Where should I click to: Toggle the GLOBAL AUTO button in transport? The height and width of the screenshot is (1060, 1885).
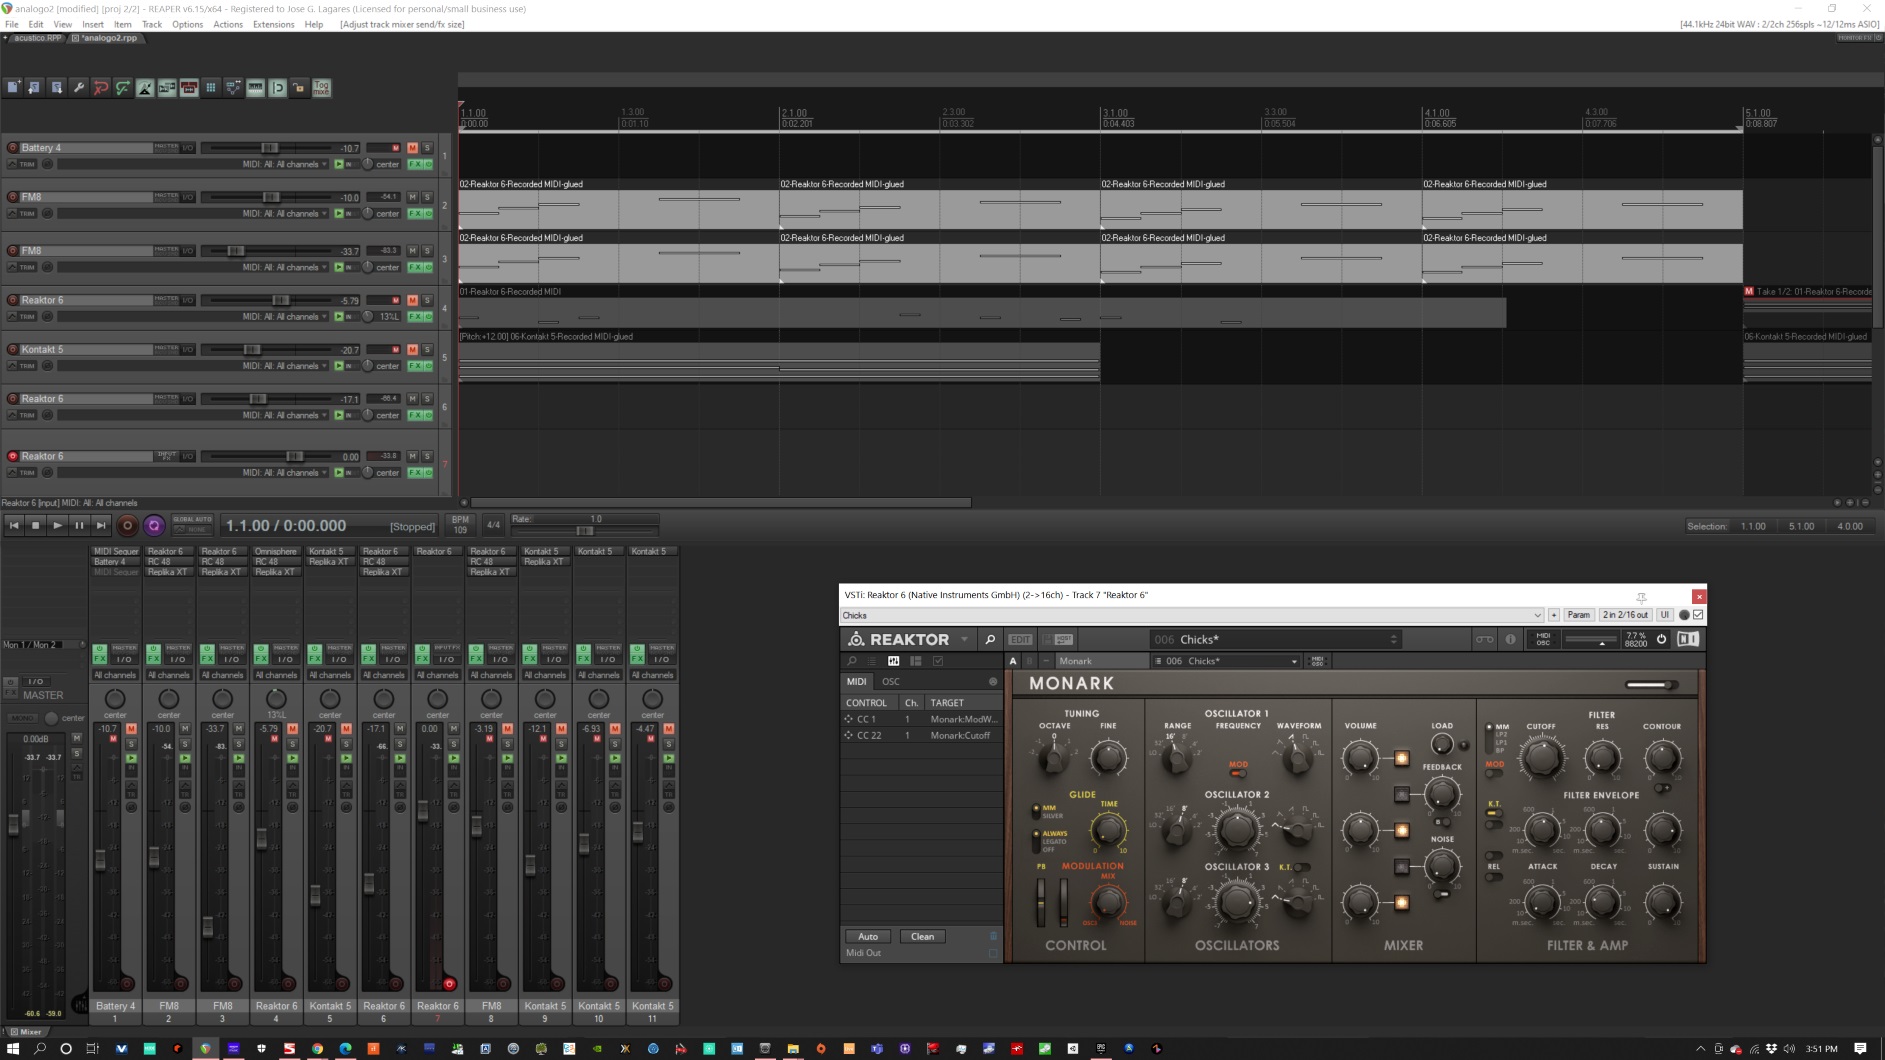(x=192, y=520)
